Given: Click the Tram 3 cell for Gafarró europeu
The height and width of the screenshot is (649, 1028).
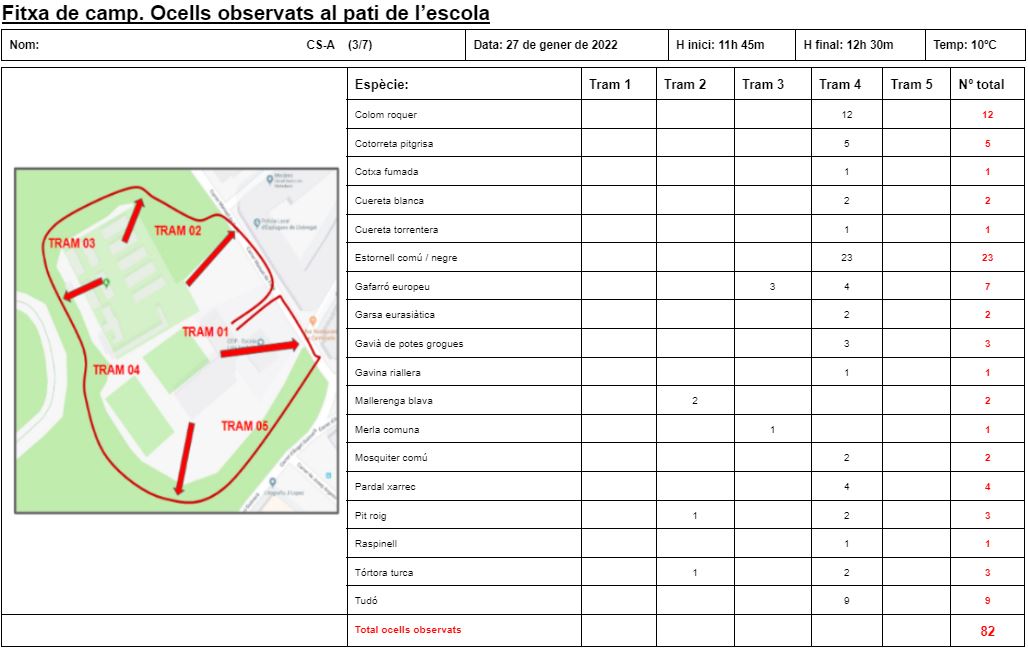Looking at the screenshot, I should pos(772,287).
